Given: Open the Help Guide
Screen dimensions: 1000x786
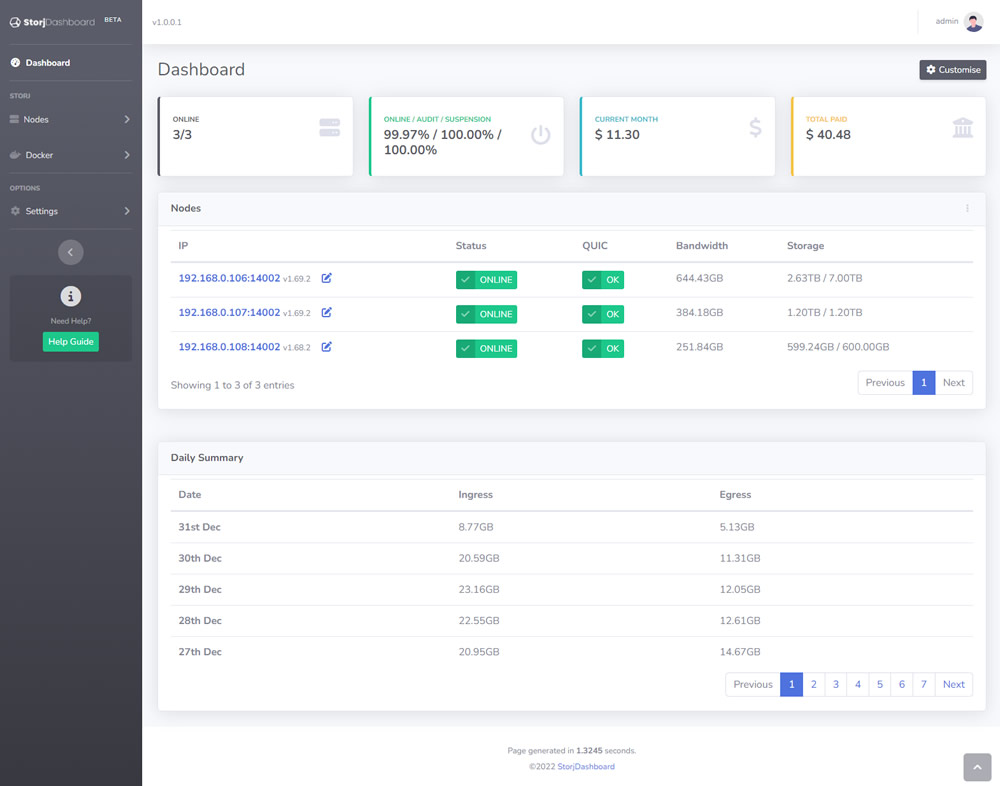Looking at the screenshot, I should tap(71, 342).
